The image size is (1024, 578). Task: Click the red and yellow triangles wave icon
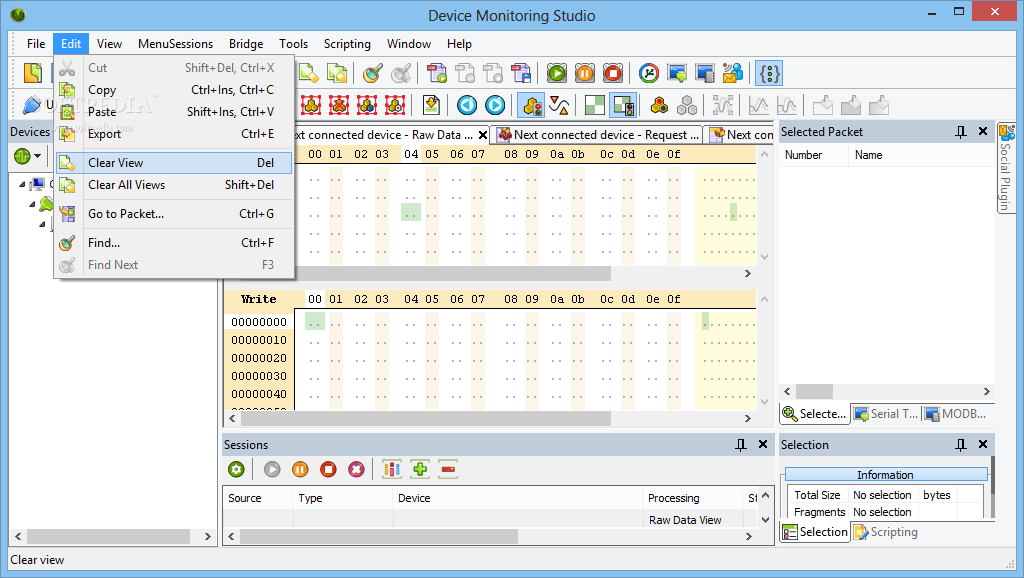click(x=559, y=104)
